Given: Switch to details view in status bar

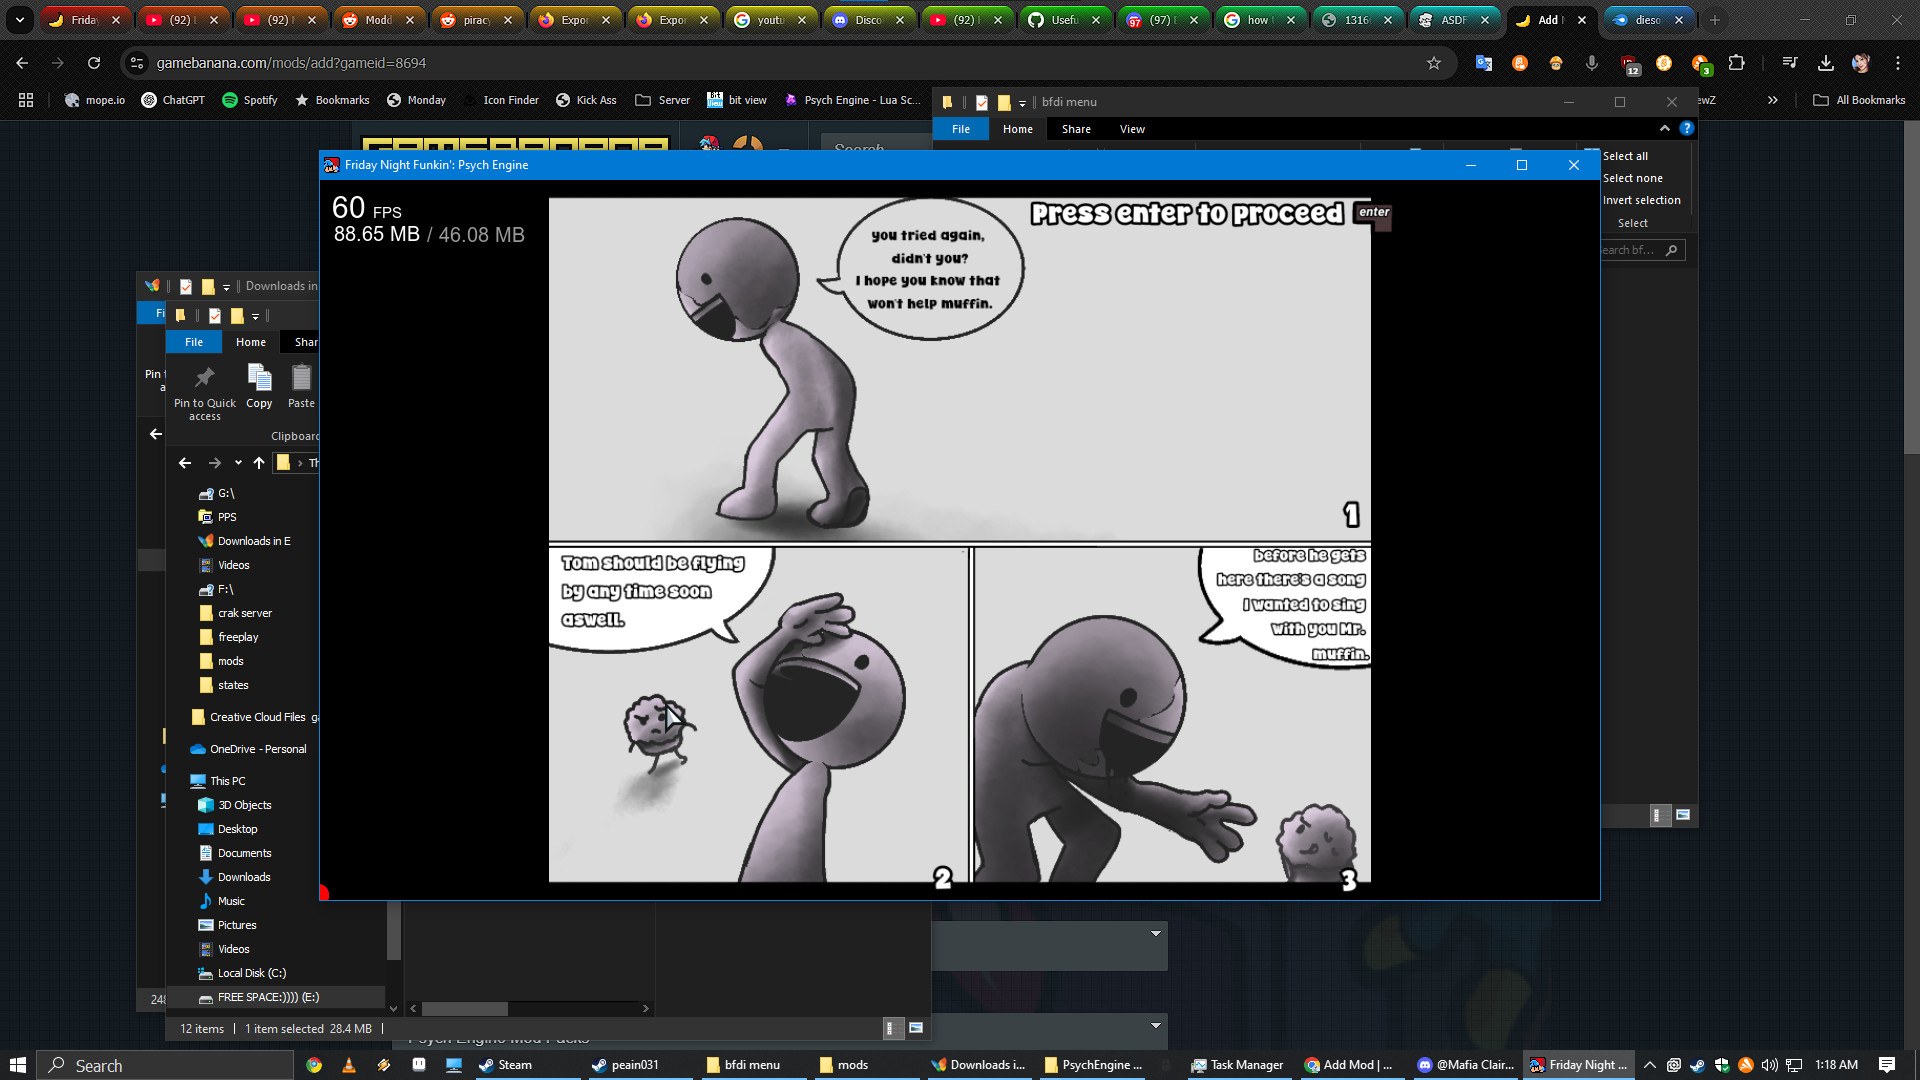Looking at the screenshot, I should (x=890, y=1028).
